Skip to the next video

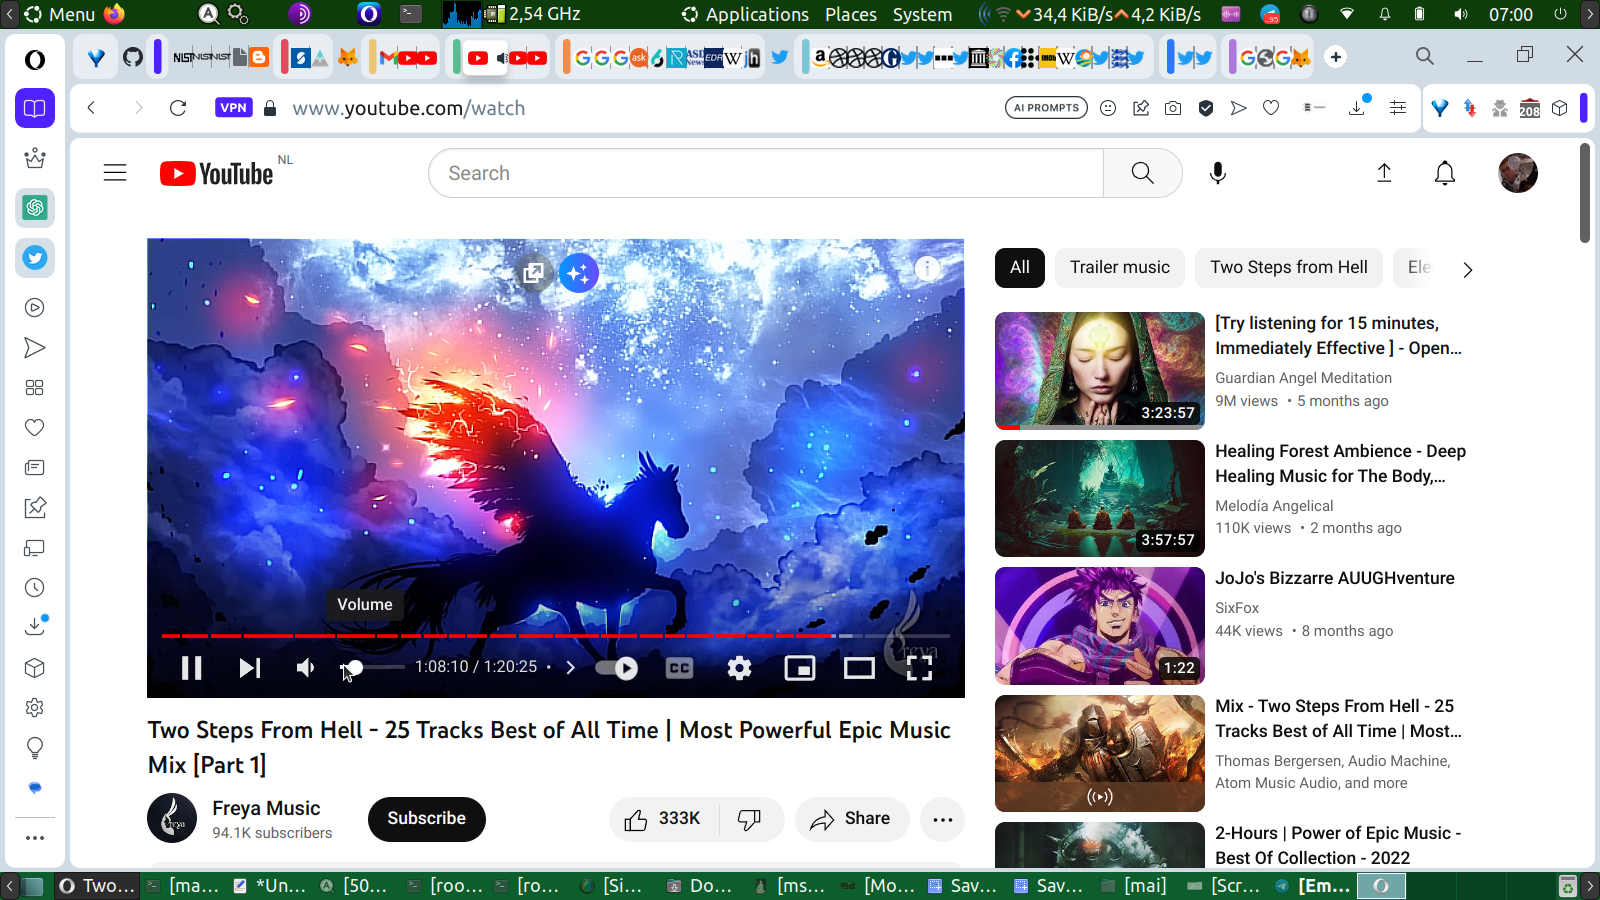point(250,668)
